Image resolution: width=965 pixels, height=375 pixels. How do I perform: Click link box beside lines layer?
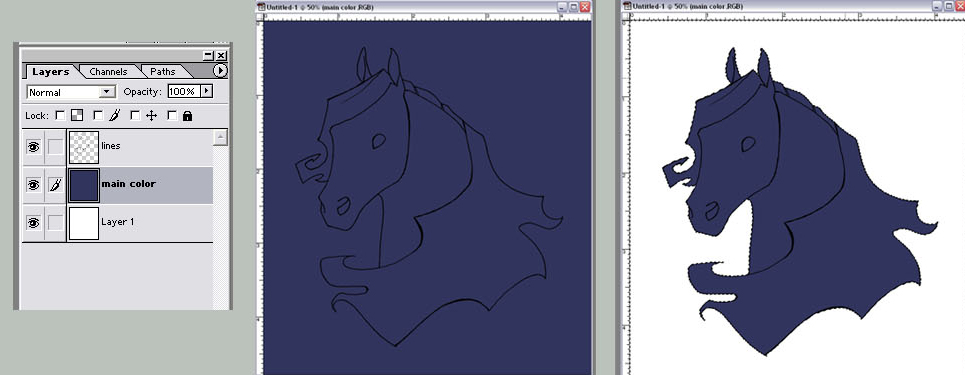[x=55, y=147]
